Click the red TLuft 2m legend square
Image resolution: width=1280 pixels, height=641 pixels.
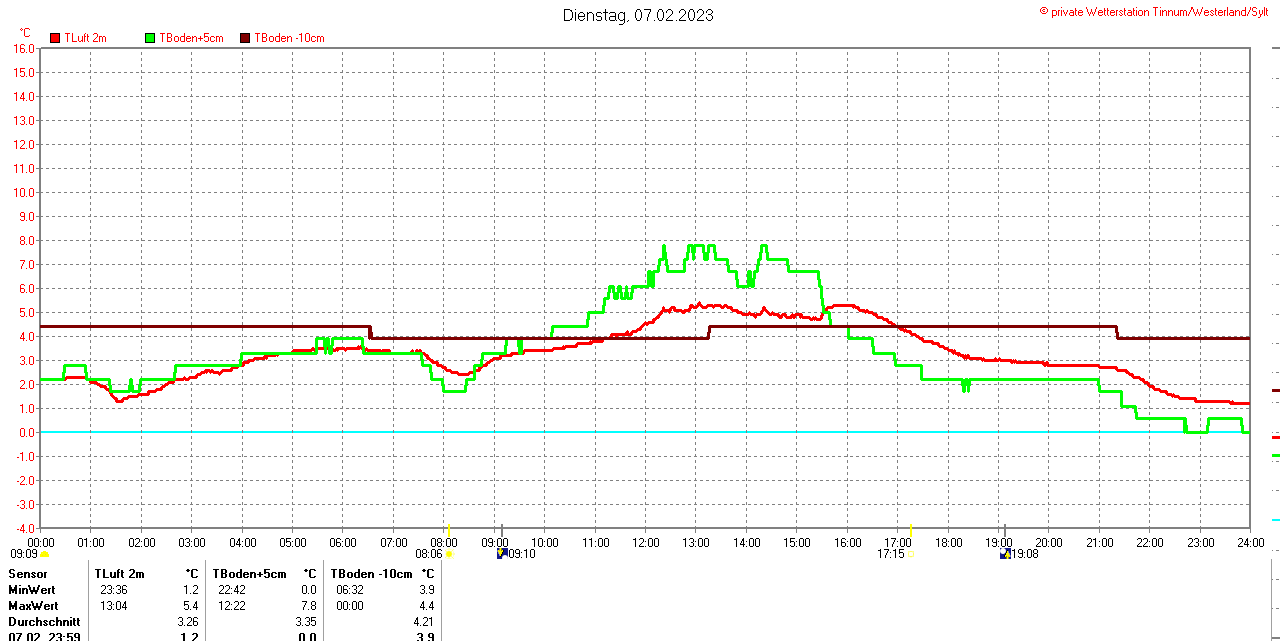click(56, 38)
